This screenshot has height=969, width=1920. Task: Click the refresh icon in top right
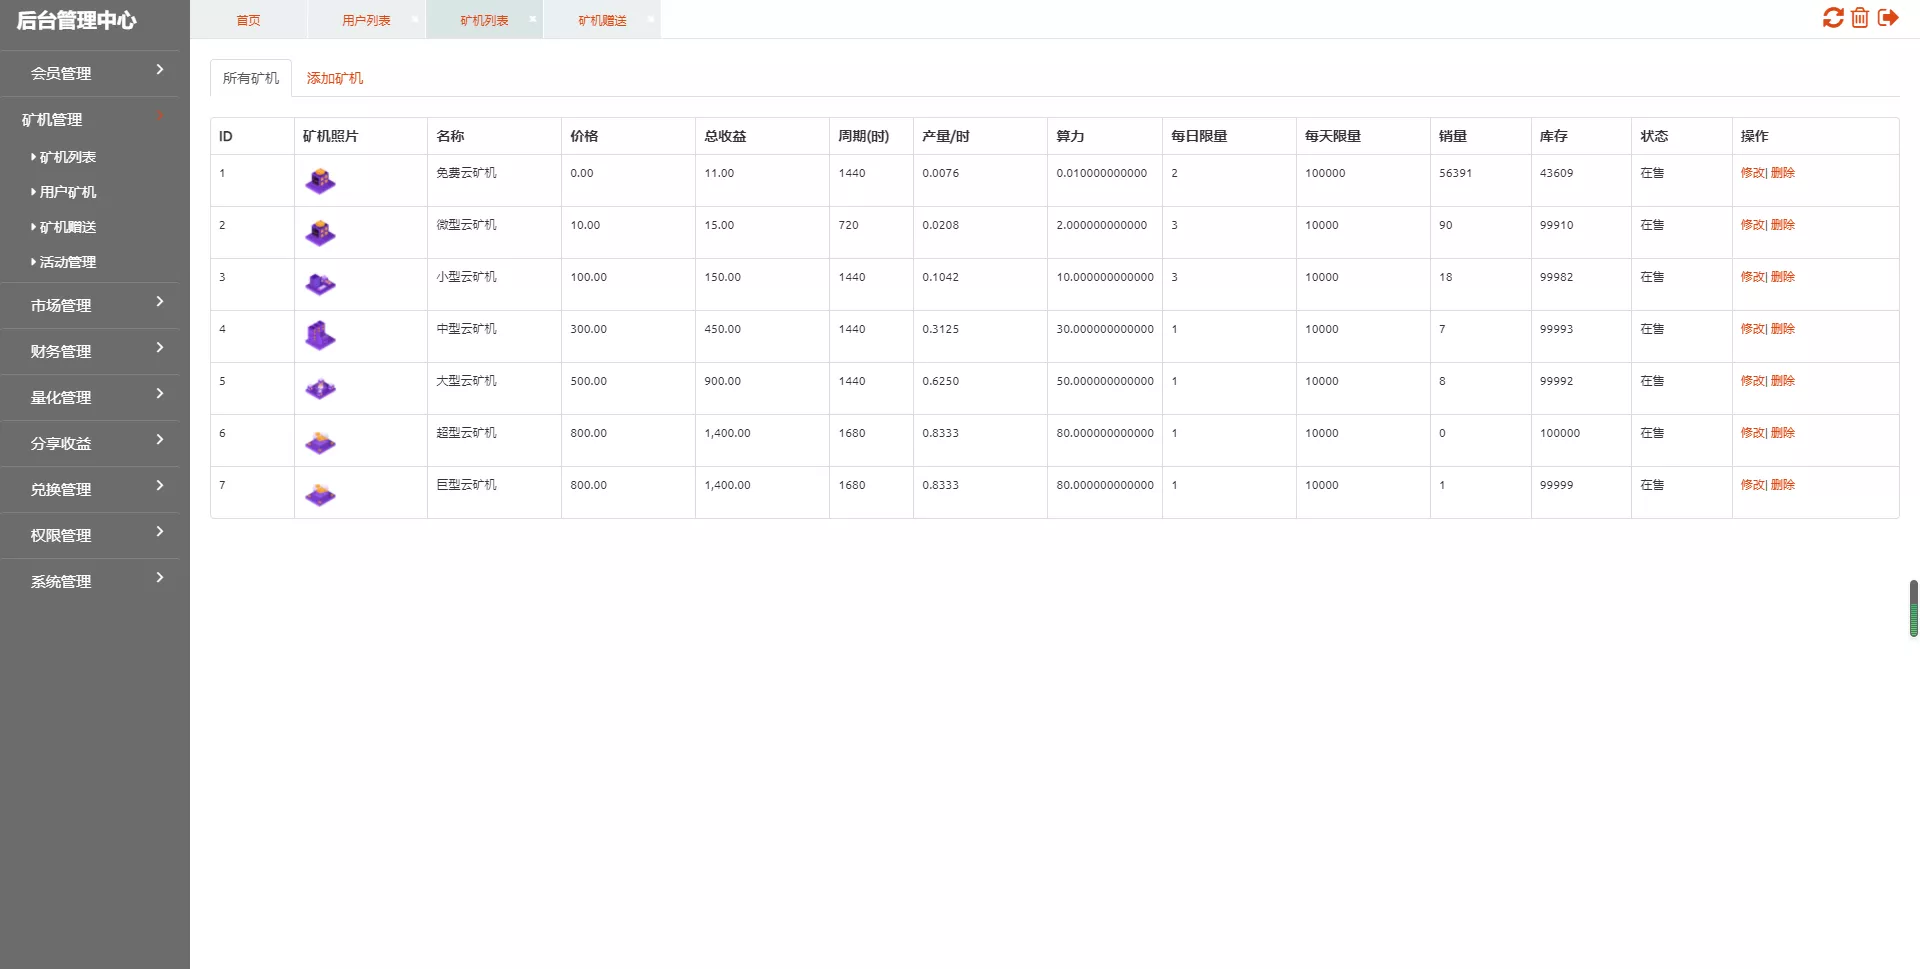(x=1832, y=18)
